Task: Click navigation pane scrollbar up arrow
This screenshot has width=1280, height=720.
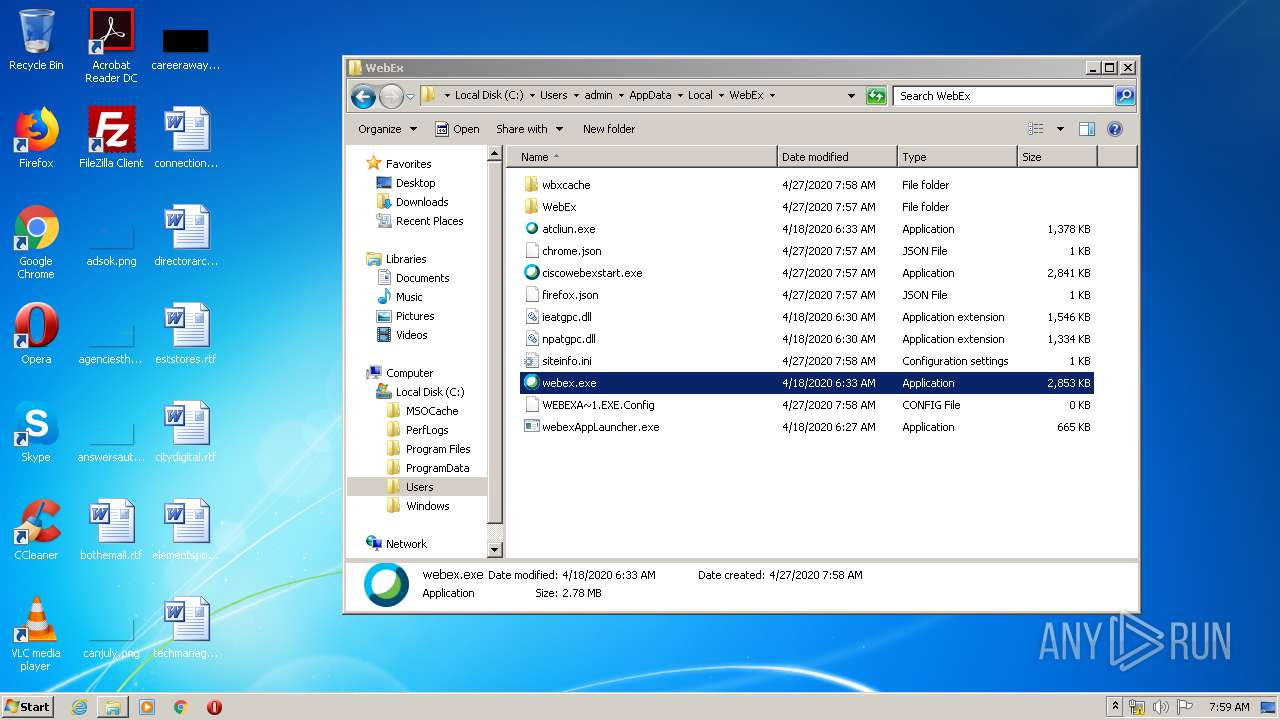Action: pos(494,154)
